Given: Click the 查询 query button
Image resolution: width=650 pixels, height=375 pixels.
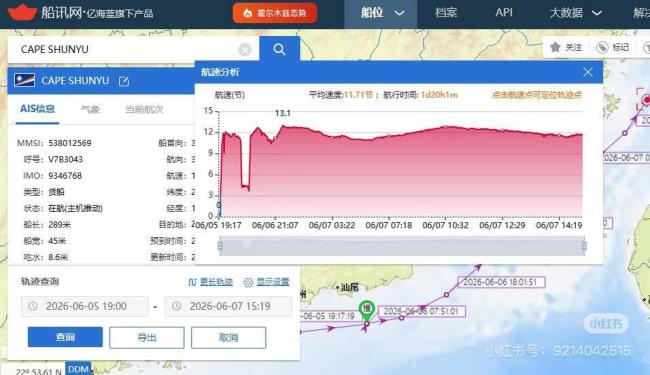Looking at the screenshot, I should click(65, 337).
